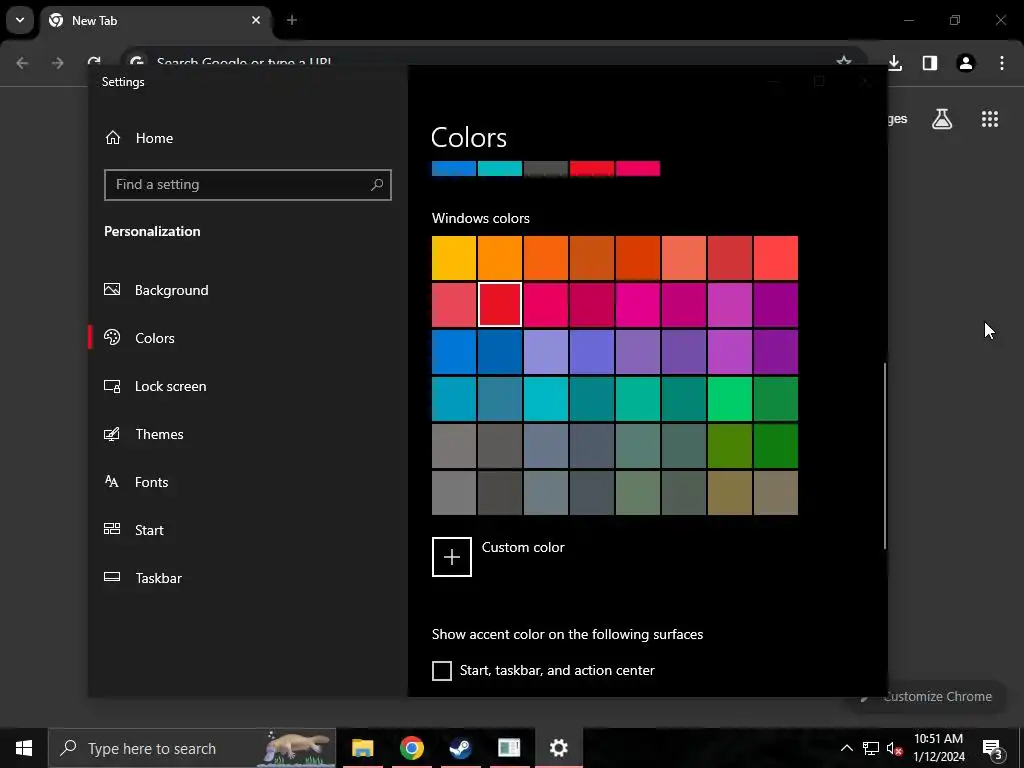1024x768 pixels.
Task: Open the Windows Start menu
Action: pos(24,748)
